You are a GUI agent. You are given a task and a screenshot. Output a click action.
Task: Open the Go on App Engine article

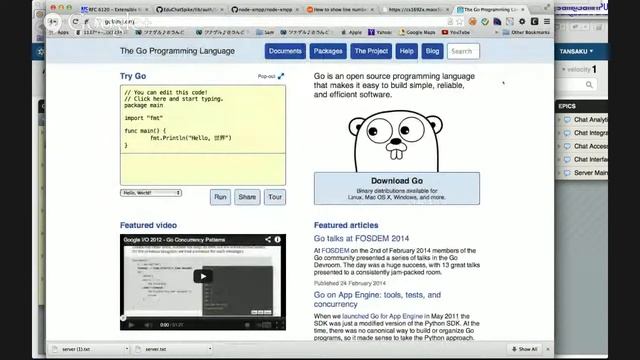[x=377, y=299]
